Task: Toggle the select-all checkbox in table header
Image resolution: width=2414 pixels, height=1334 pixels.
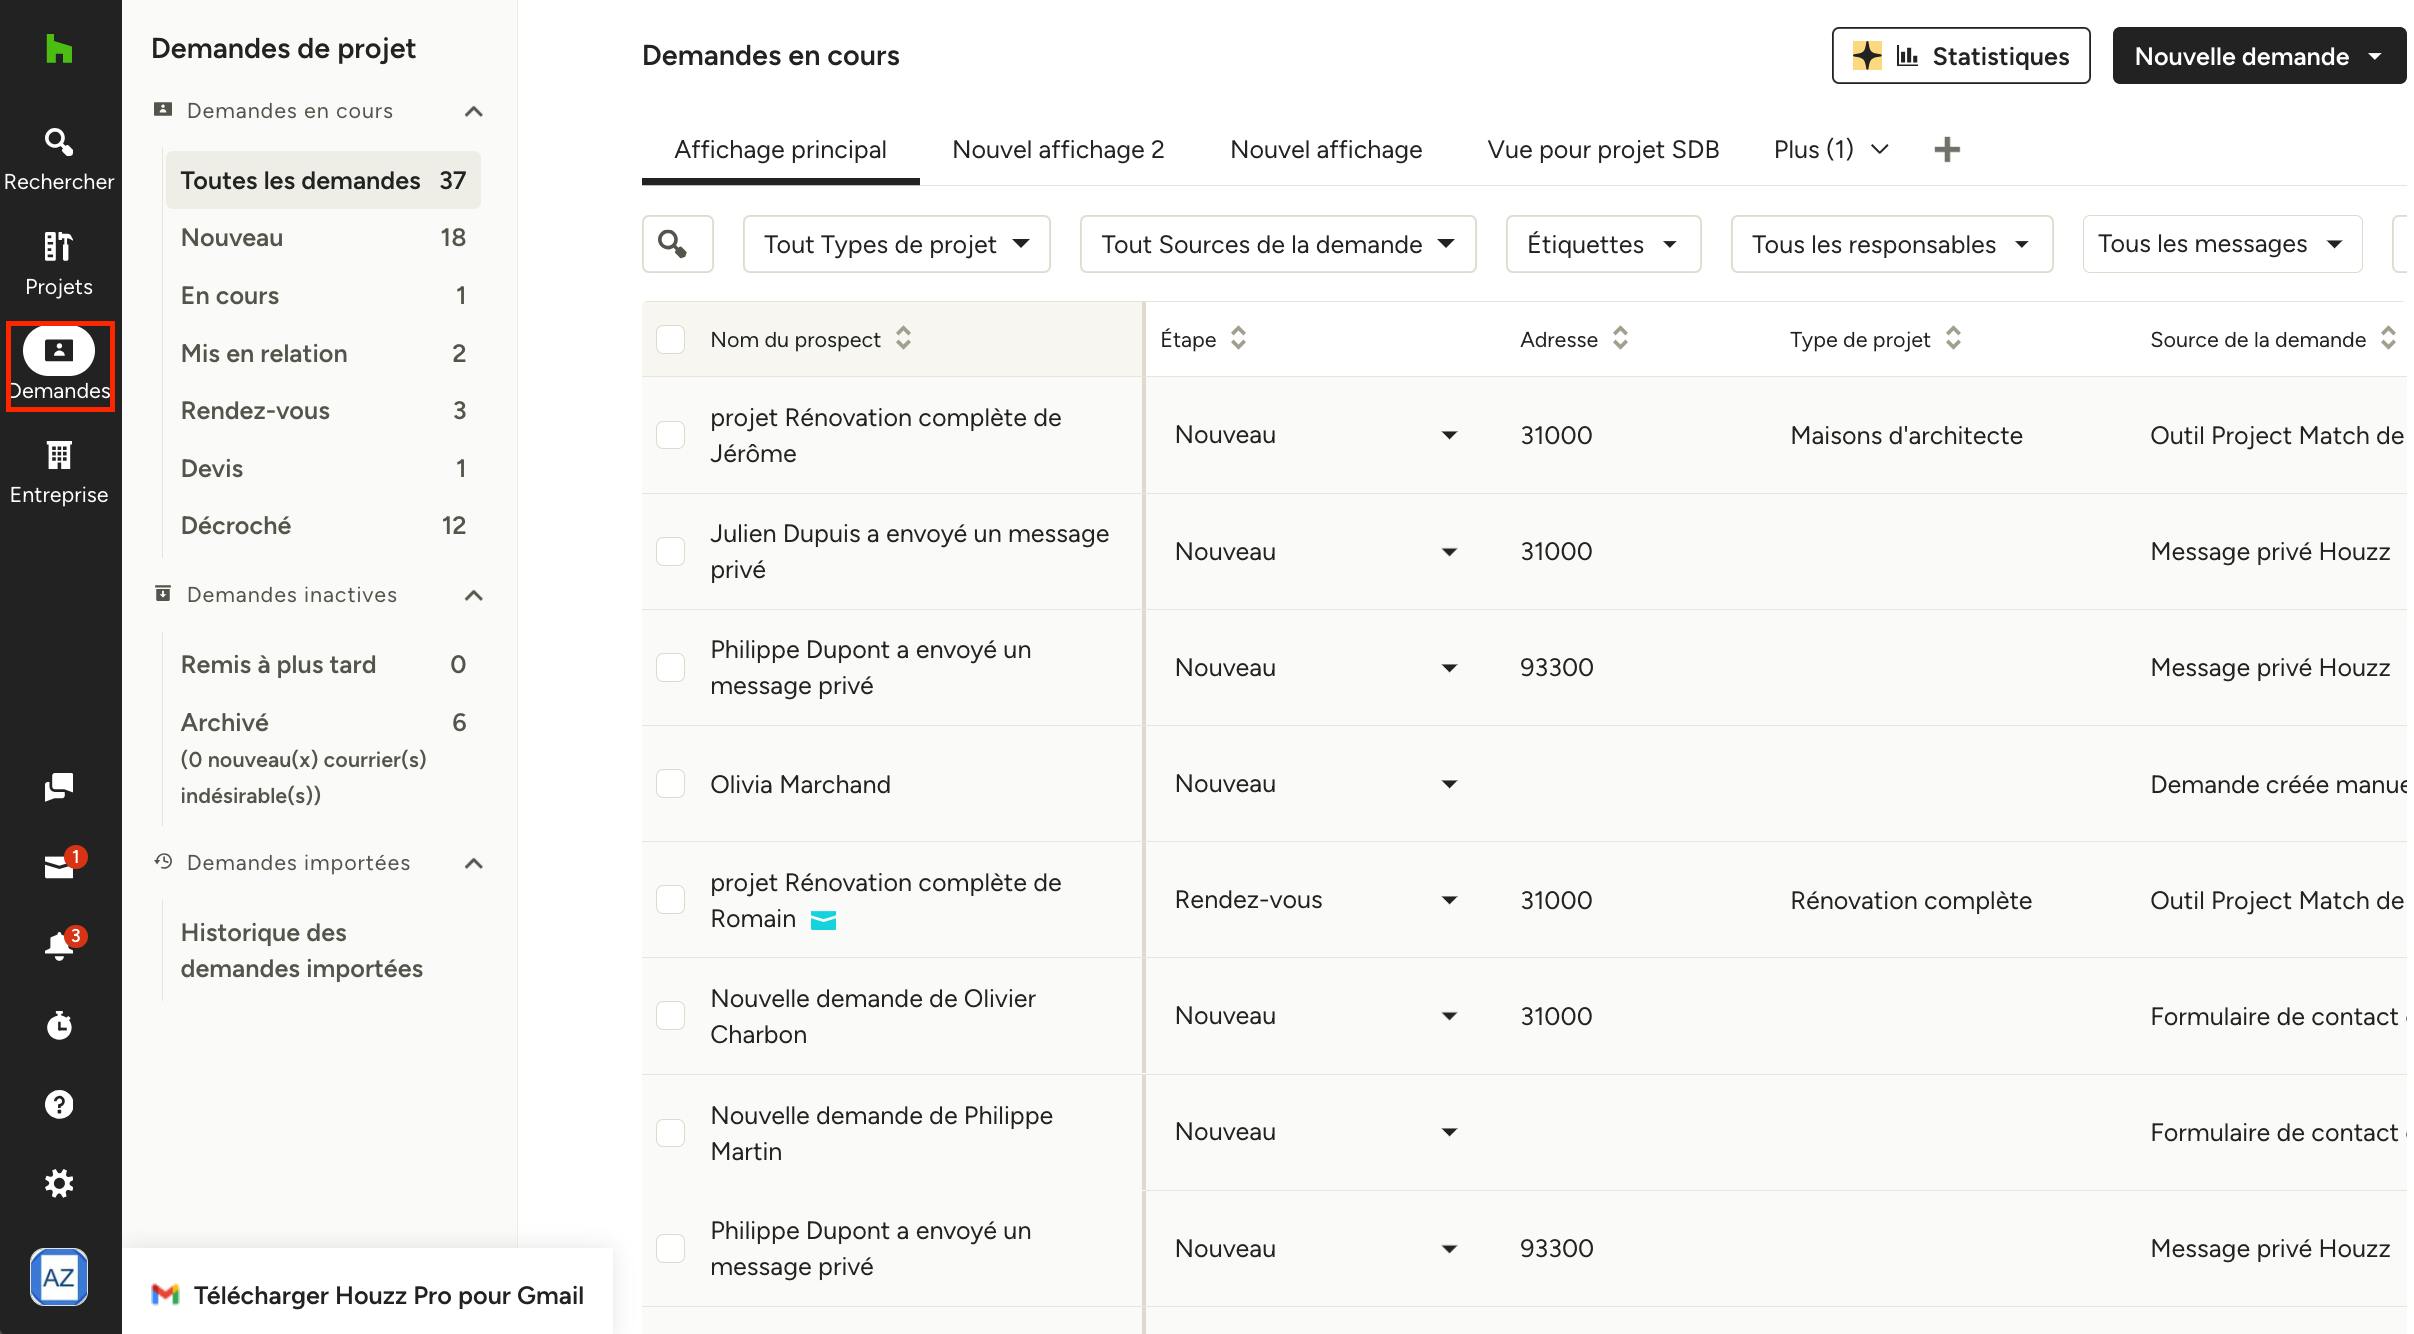Action: [x=670, y=339]
